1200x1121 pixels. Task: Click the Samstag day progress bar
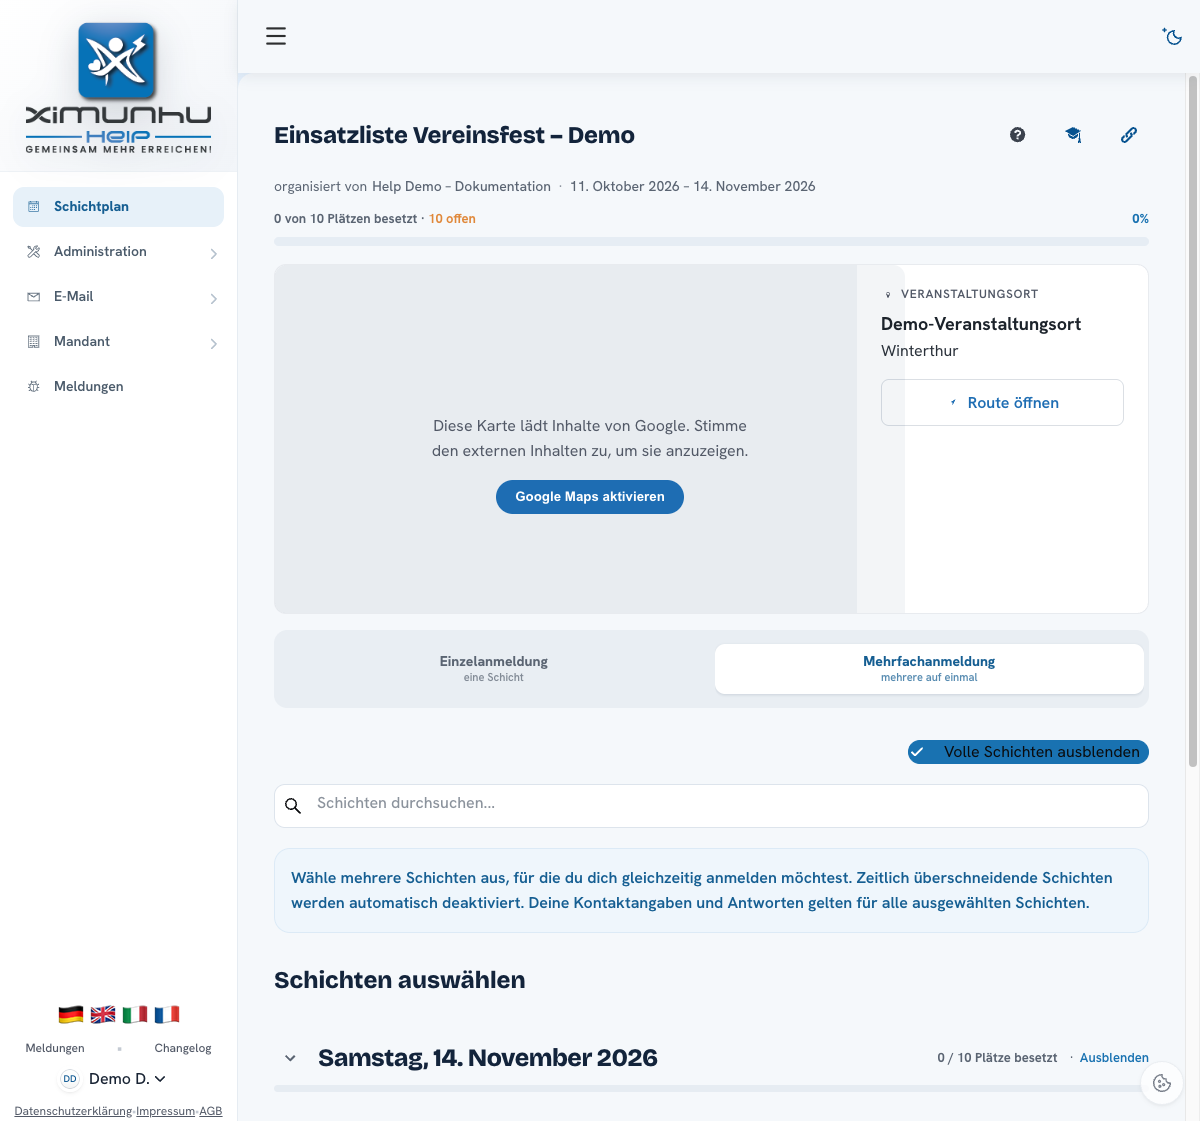point(711,1088)
